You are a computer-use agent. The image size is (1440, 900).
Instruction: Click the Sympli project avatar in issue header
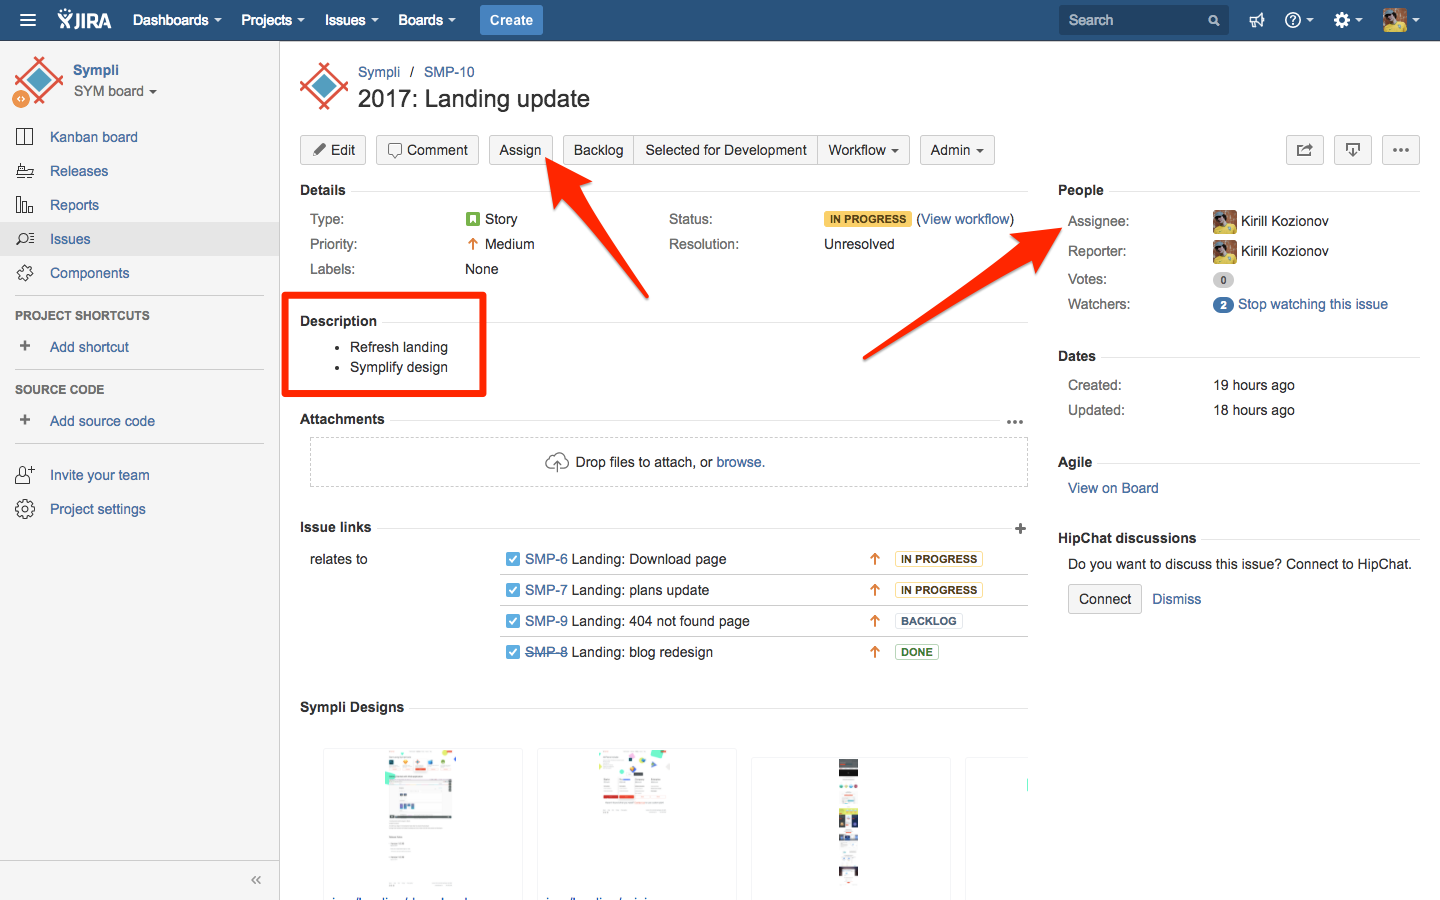[x=324, y=87]
